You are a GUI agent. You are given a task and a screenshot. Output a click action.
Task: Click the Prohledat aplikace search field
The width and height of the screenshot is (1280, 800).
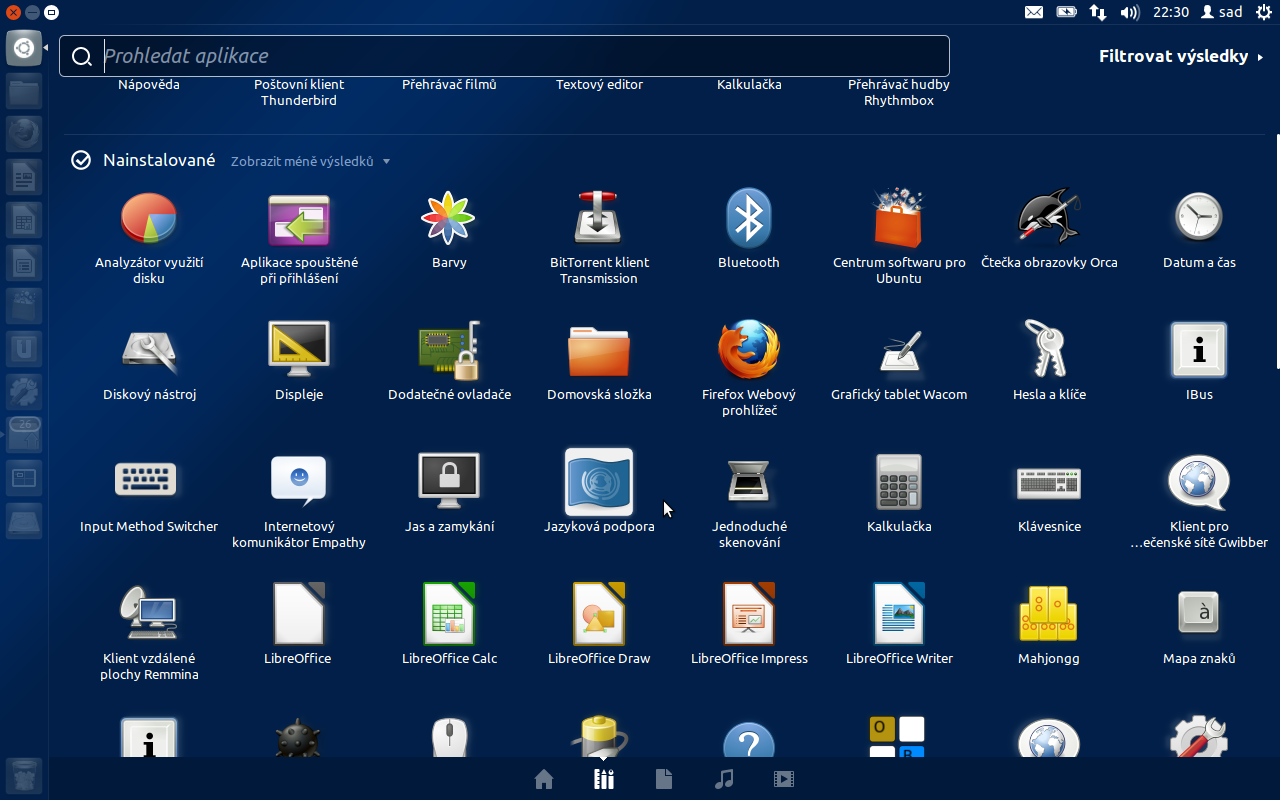click(504, 56)
